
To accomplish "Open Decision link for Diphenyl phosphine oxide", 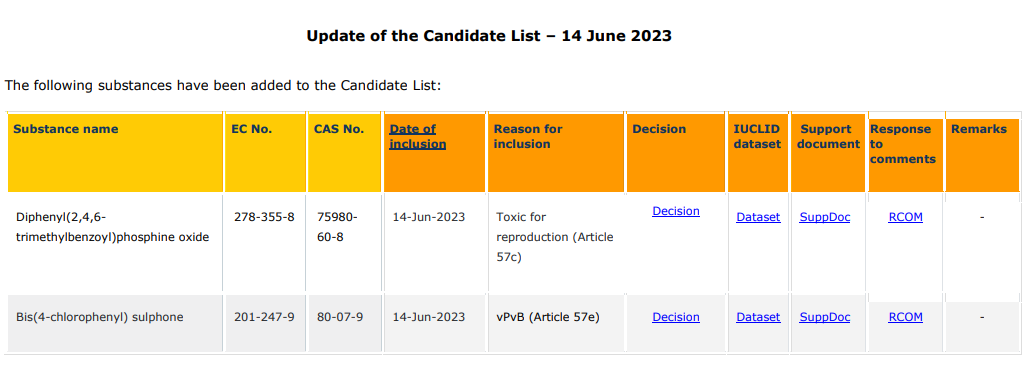I will coord(675,211).
